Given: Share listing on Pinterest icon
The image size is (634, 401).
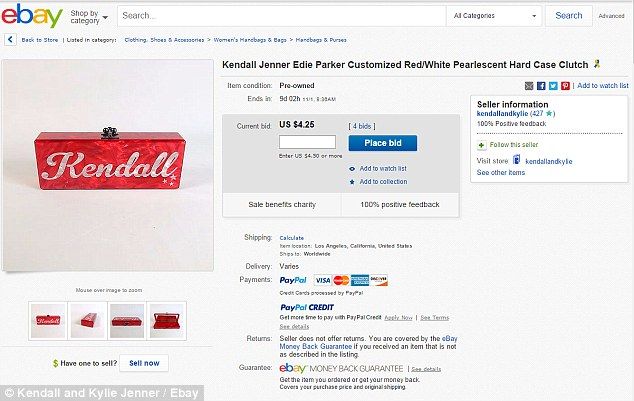Looking at the screenshot, I should (565, 86).
